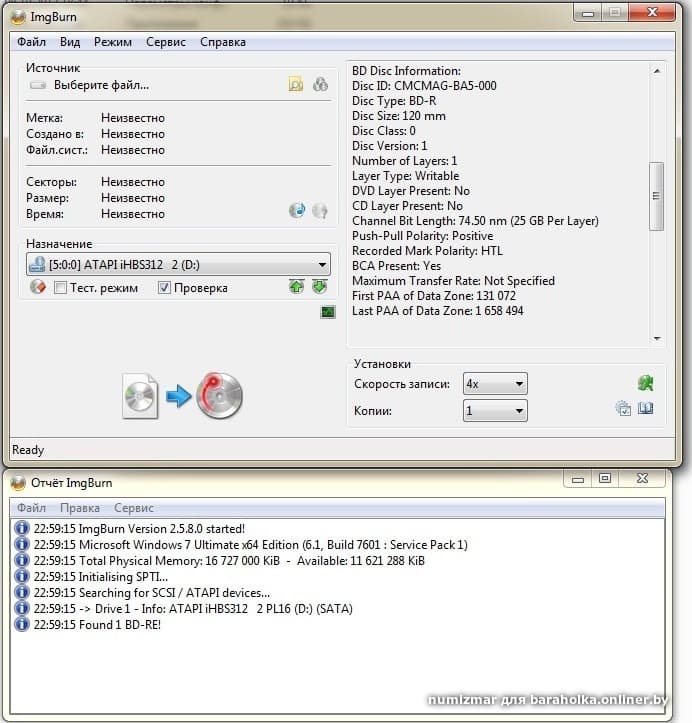
Task: Open the Сервис menu in ImgBurn main window
Action: pyautogui.click(x=166, y=42)
